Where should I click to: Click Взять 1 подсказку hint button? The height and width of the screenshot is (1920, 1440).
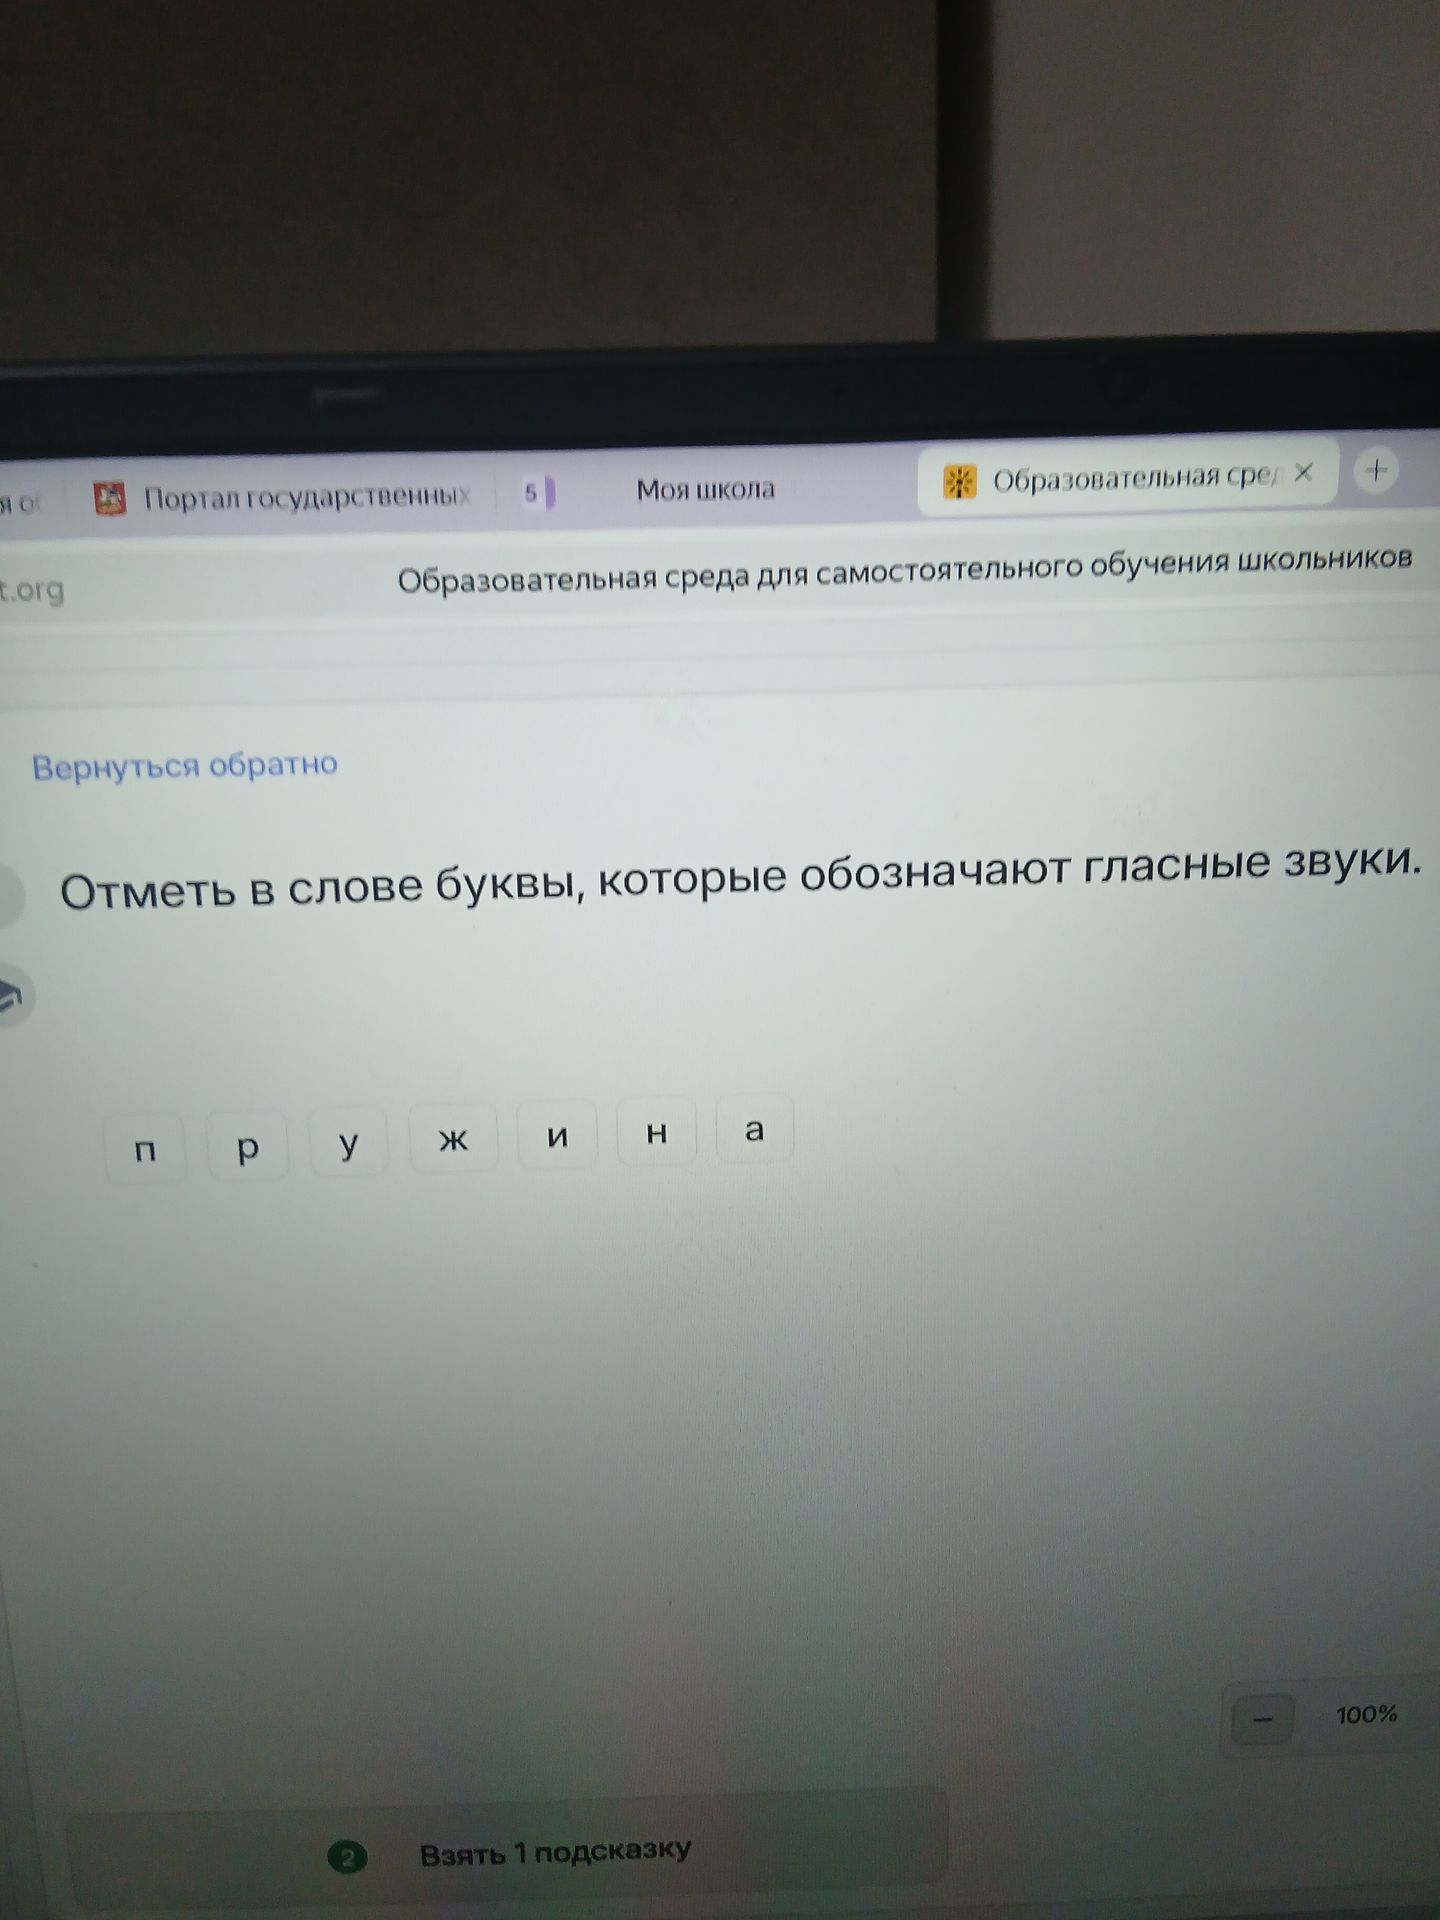click(x=508, y=1852)
